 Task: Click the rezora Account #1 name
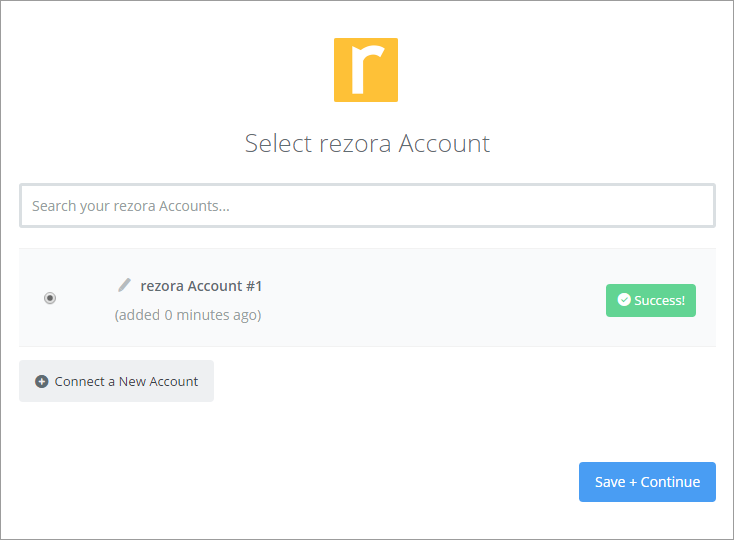pos(201,286)
